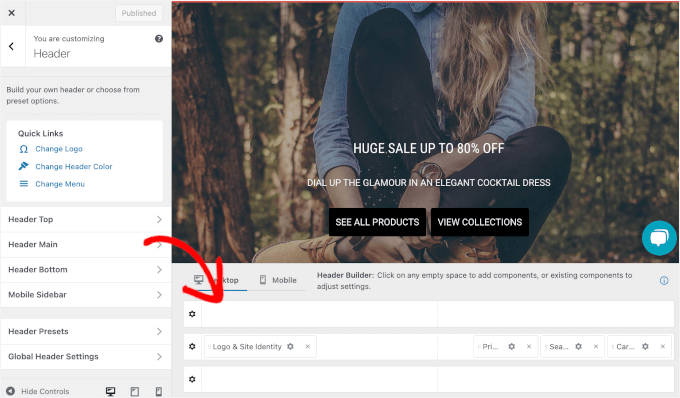Expand Header Top via its chevron
This screenshot has height=398, width=680.
pos(159,219)
